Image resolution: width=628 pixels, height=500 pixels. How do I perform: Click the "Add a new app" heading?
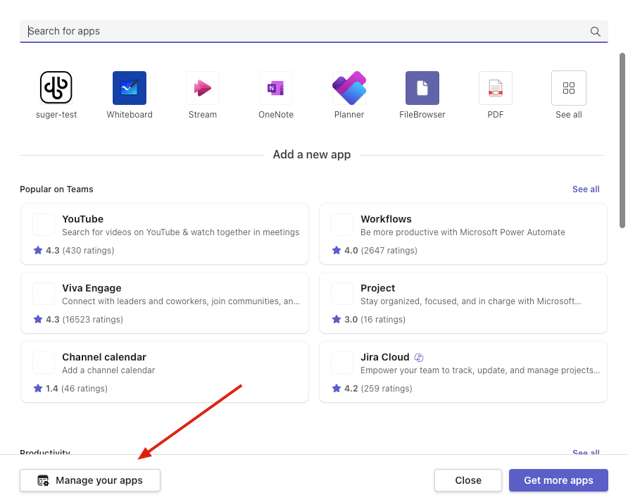click(x=312, y=155)
